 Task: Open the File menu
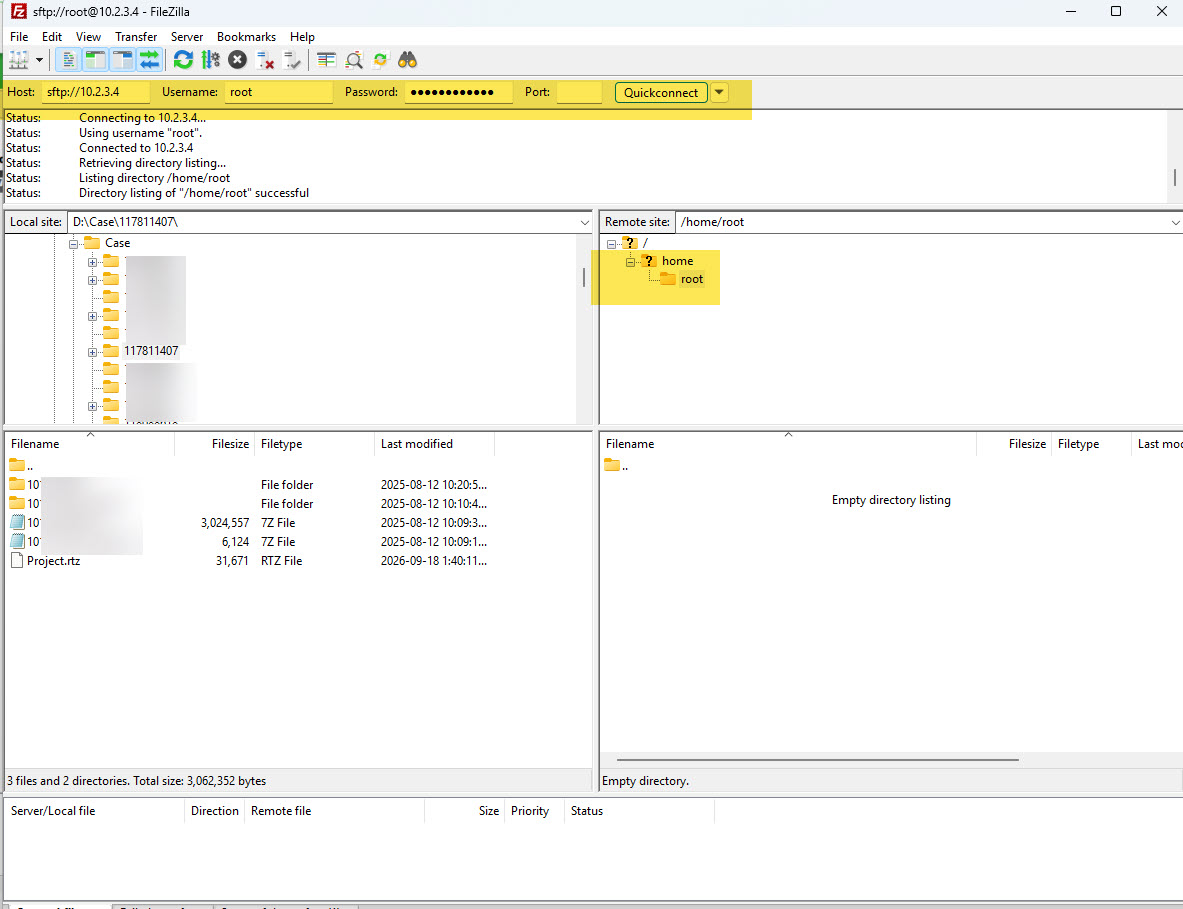19,37
